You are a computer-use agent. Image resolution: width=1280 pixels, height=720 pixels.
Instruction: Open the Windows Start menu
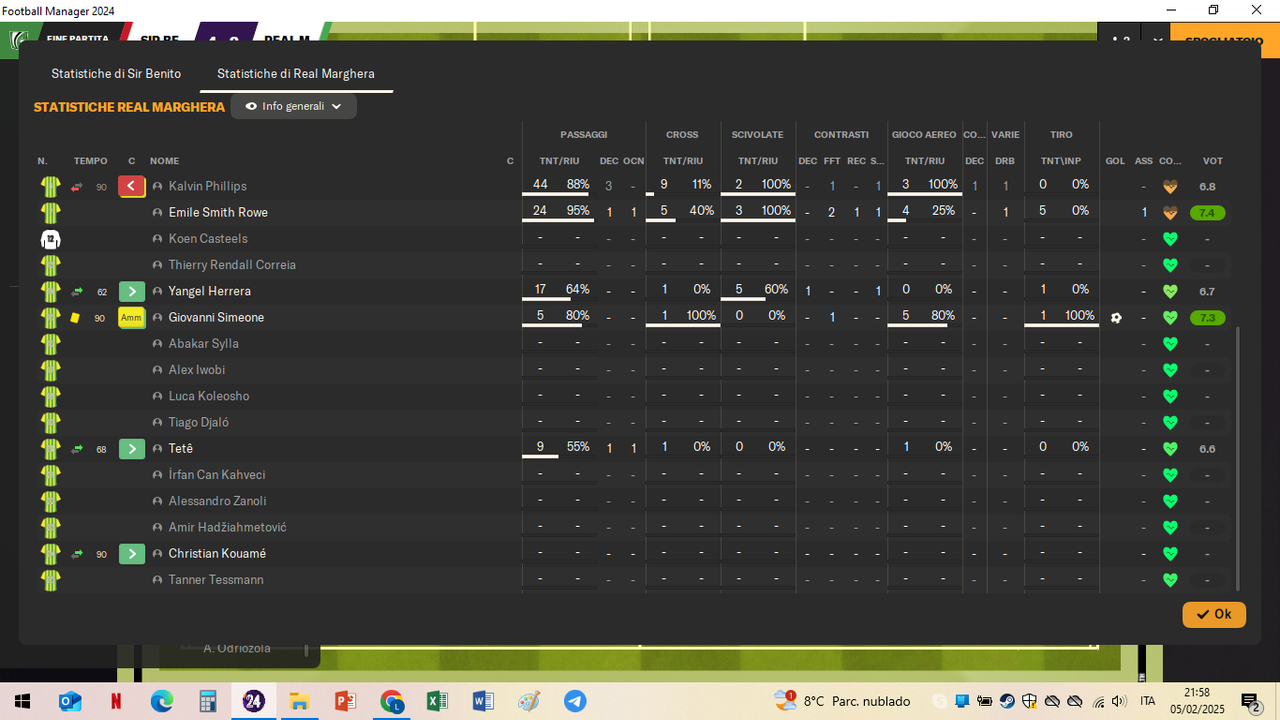click(x=22, y=701)
